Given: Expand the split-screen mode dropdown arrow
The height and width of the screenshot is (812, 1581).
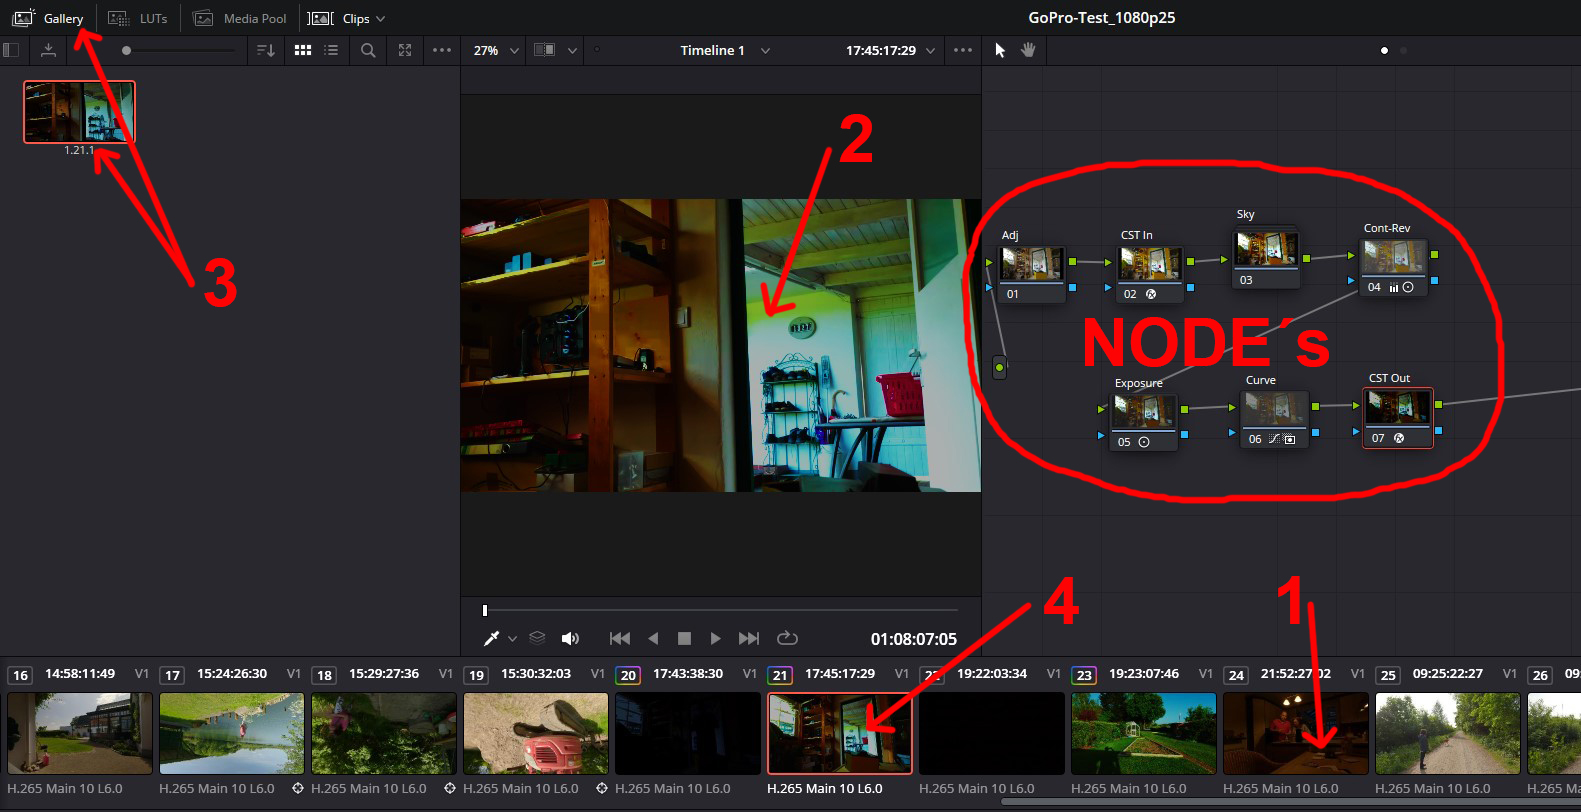Looking at the screenshot, I should click(x=572, y=50).
